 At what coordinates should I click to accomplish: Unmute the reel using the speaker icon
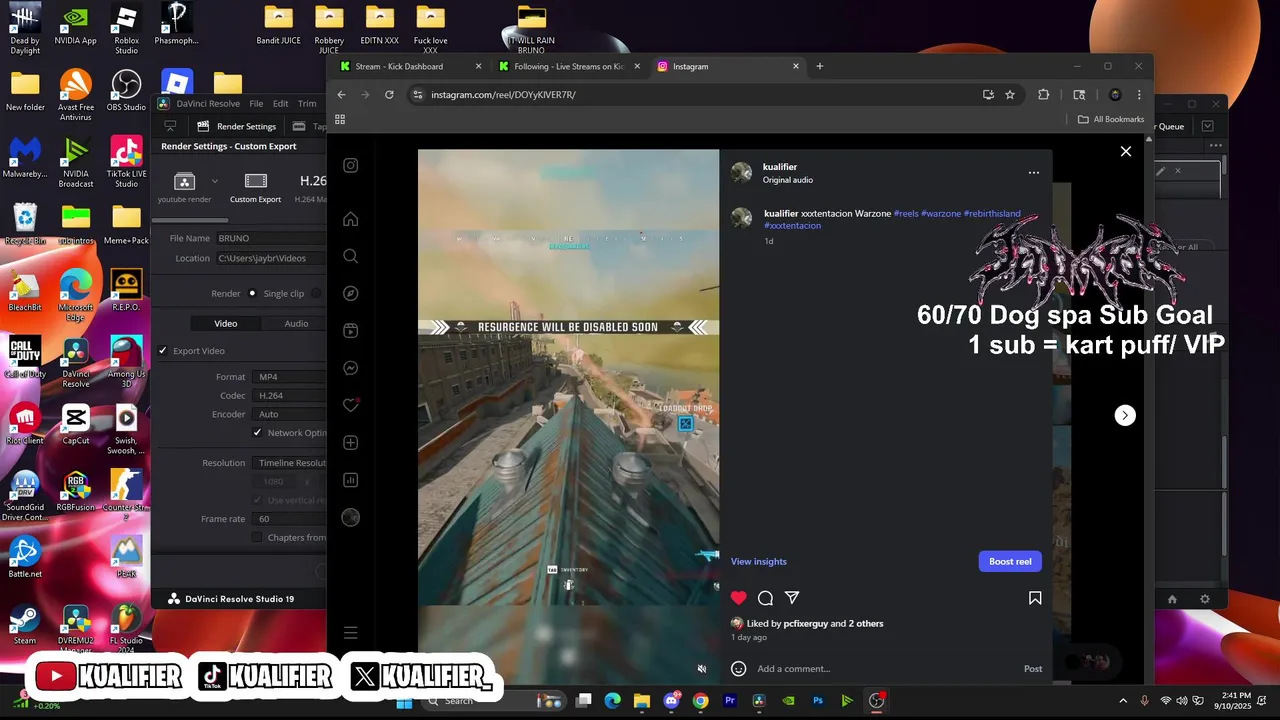pos(702,668)
